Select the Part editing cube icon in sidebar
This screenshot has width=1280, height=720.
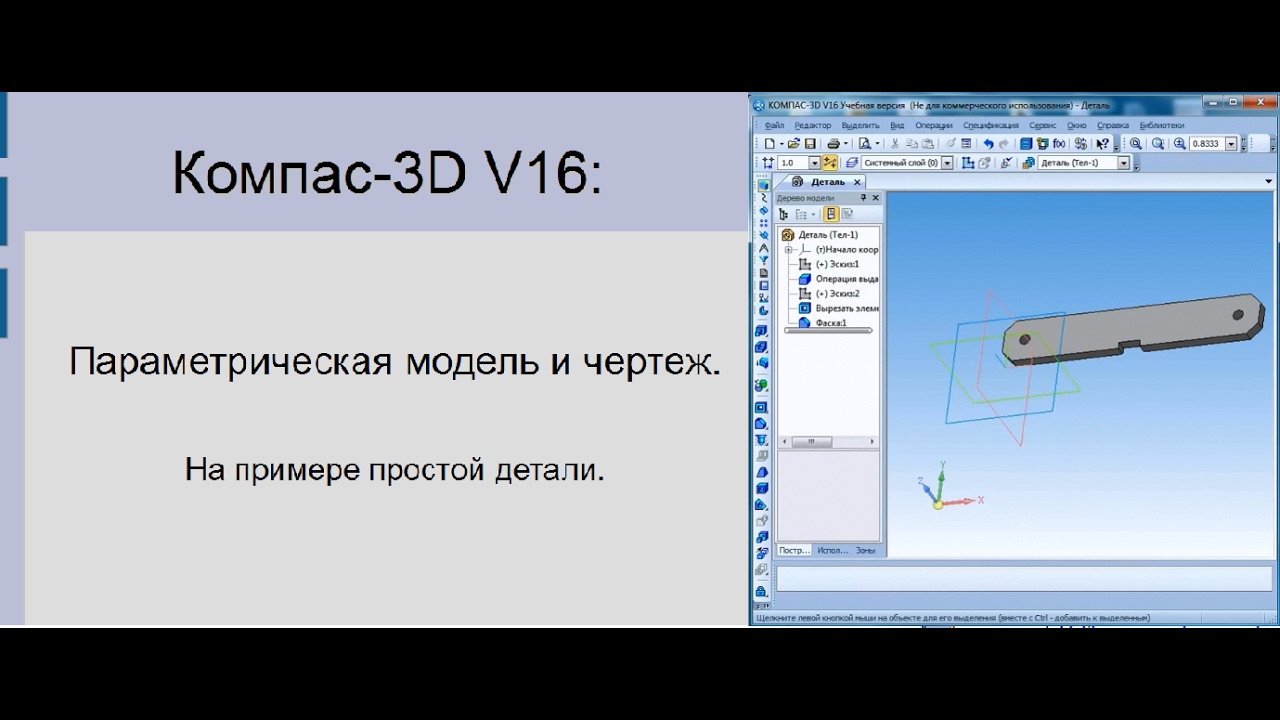[763, 185]
